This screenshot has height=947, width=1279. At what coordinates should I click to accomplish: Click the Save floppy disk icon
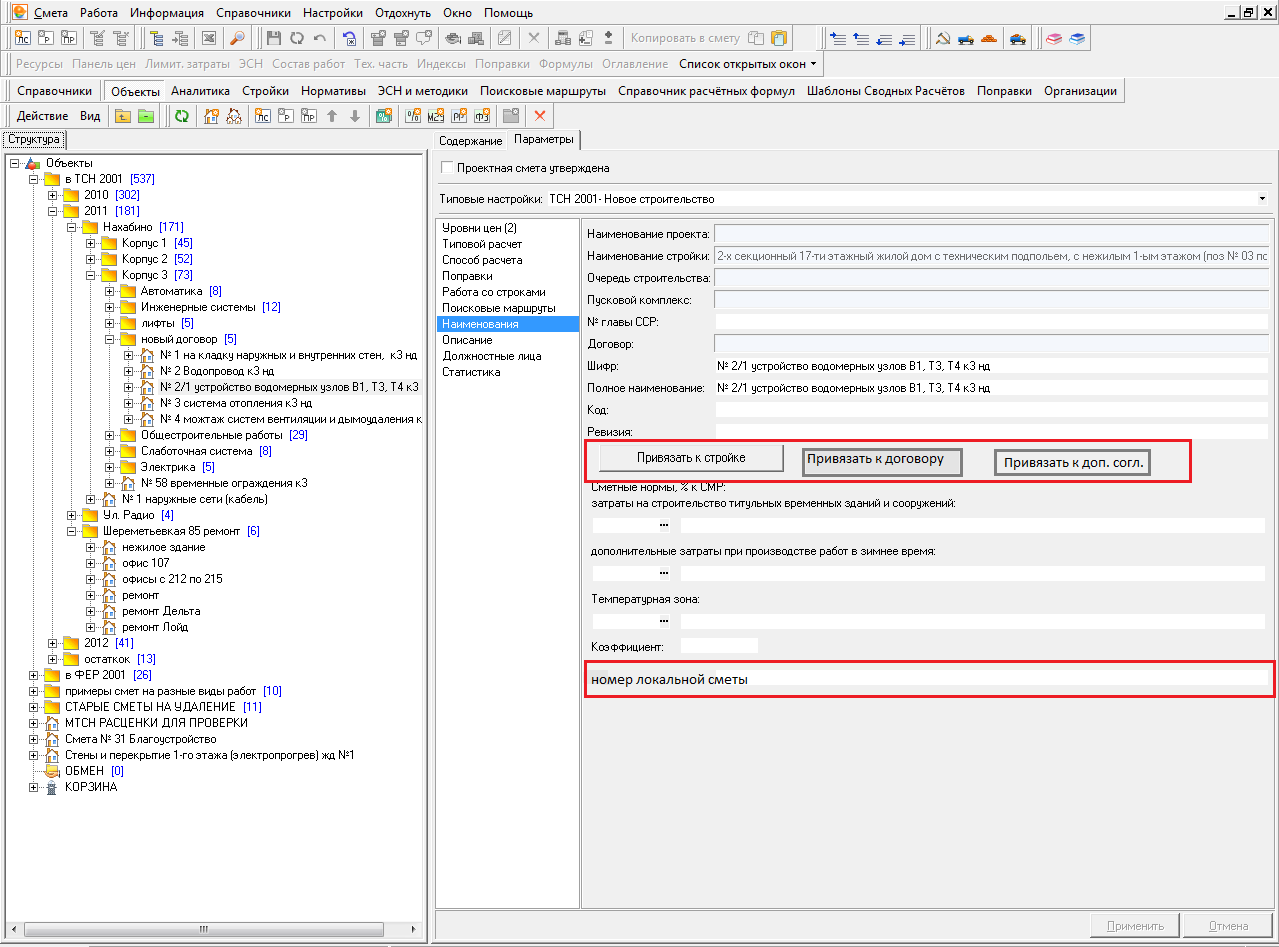tap(275, 39)
